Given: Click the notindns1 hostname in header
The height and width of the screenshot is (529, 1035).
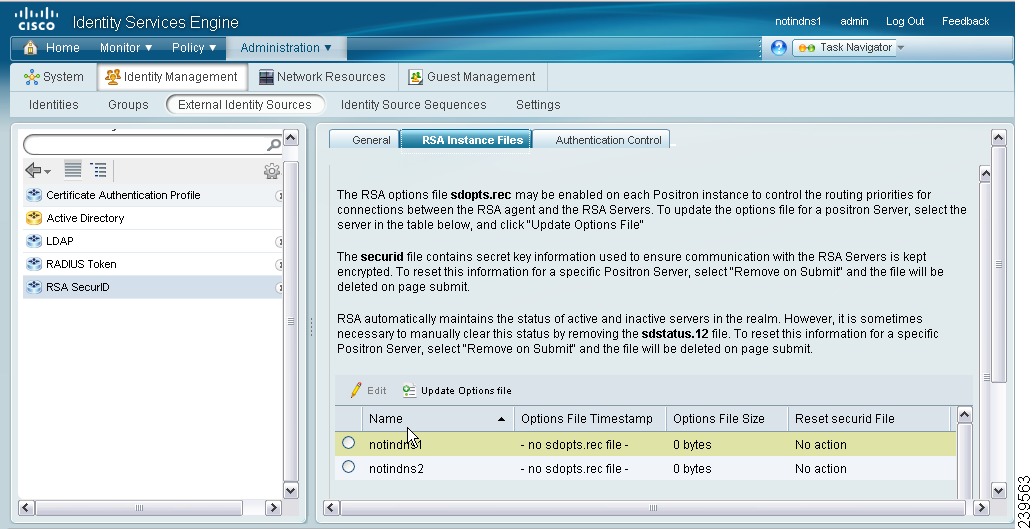Looking at the screenshot, I should (798, 21).
